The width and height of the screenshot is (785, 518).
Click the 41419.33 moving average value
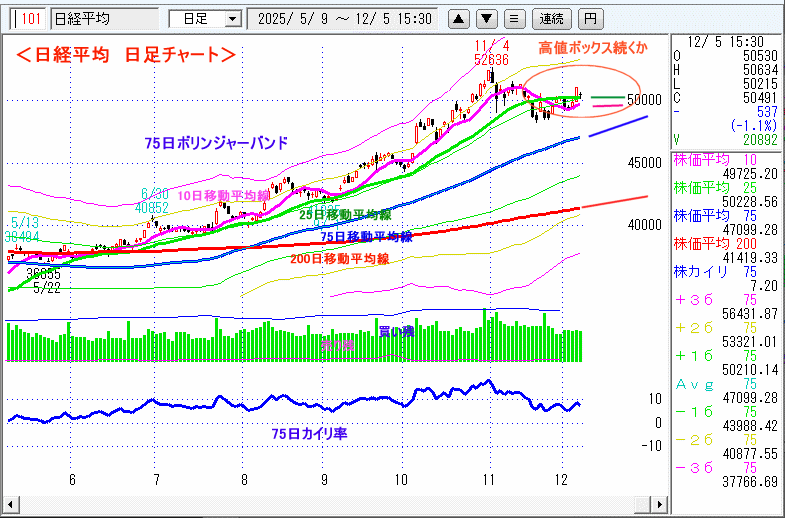coord(750,258)
